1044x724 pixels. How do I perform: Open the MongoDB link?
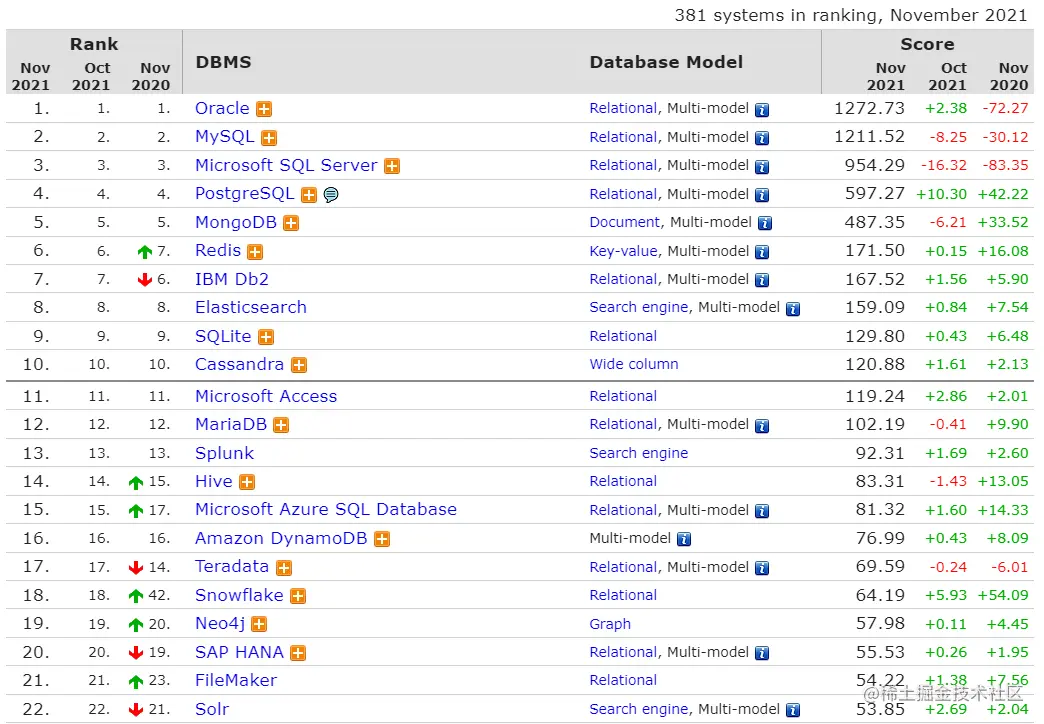[x=236, y=222]
